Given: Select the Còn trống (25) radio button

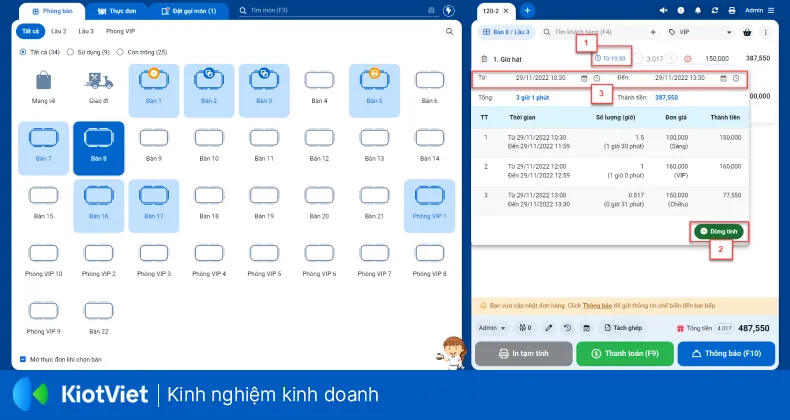Looking at the screenshot, I should coord(120,52).
